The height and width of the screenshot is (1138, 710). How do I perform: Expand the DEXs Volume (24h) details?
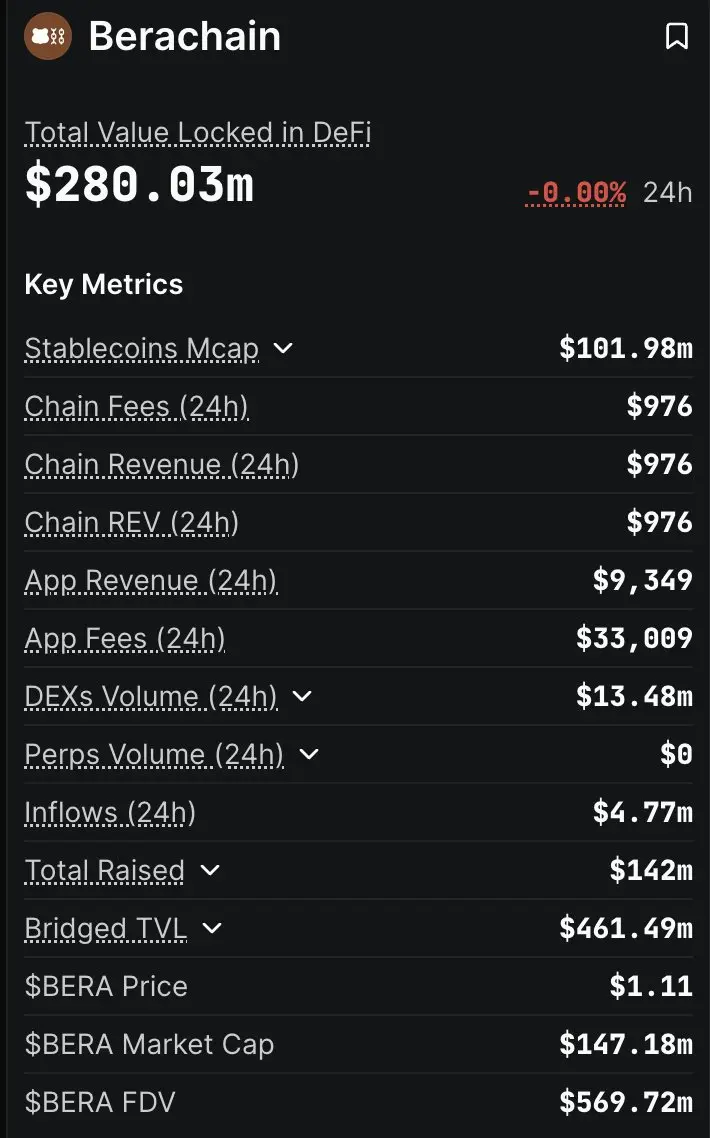pyautogui.click(x=302, y=696)
